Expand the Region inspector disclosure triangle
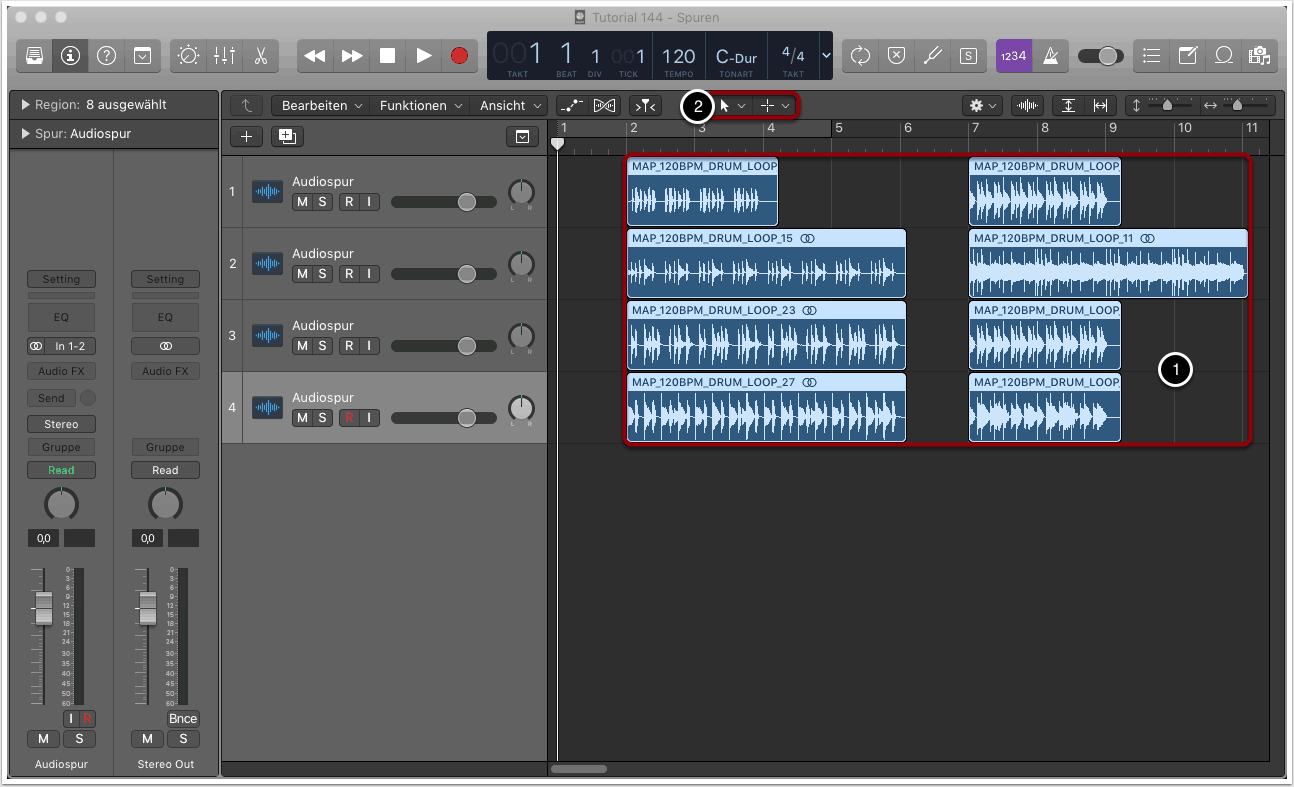1294x787 pixels. pyautogui.click(x=25, y=105)
